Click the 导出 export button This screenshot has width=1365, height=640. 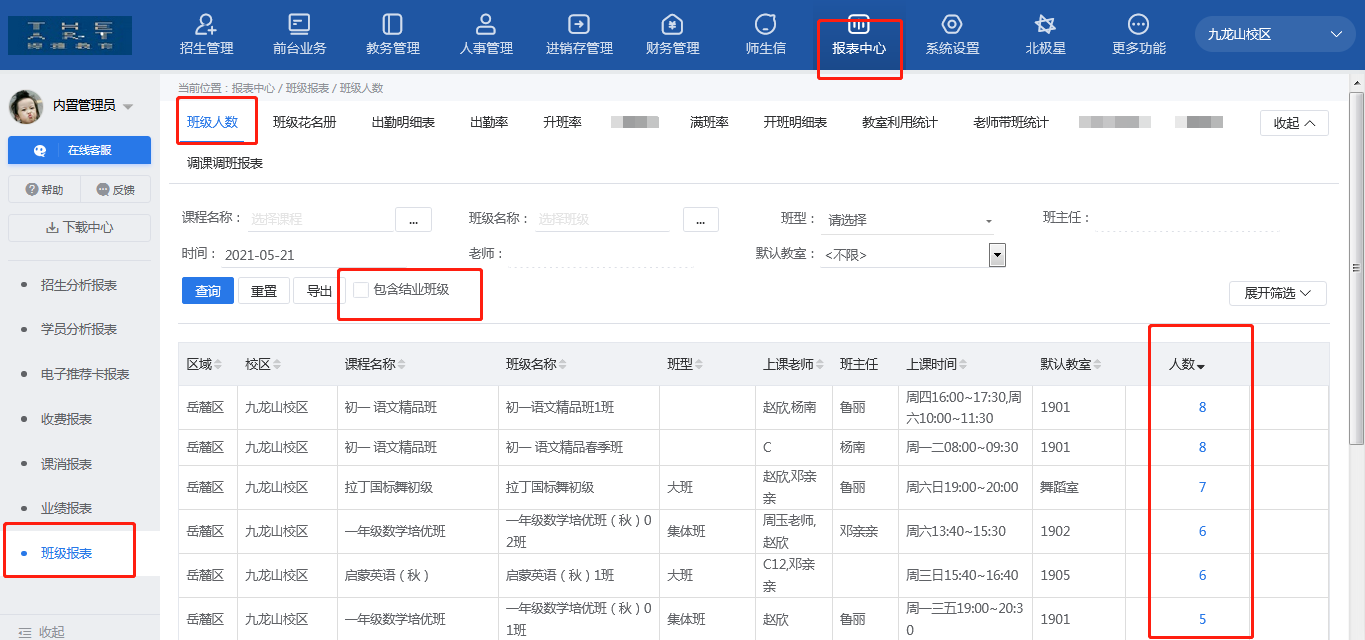click(319, 291)
